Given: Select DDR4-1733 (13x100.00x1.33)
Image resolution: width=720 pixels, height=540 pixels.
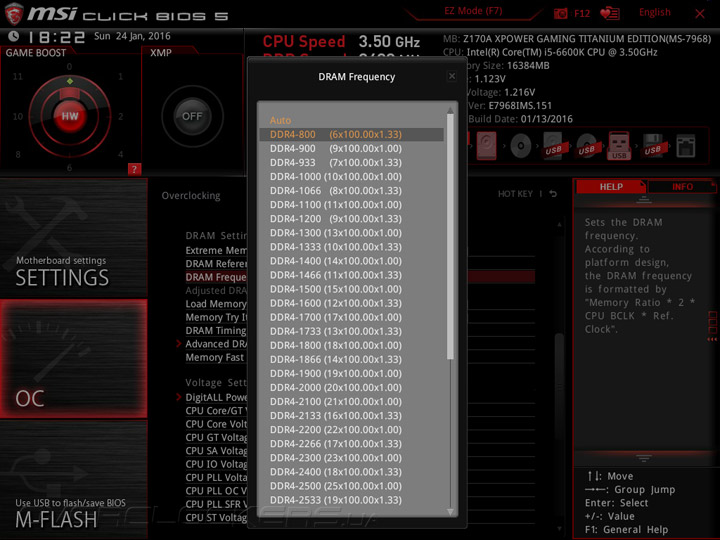Looking at the screenshot, I should pyautogui.click(x=351, y=332).
